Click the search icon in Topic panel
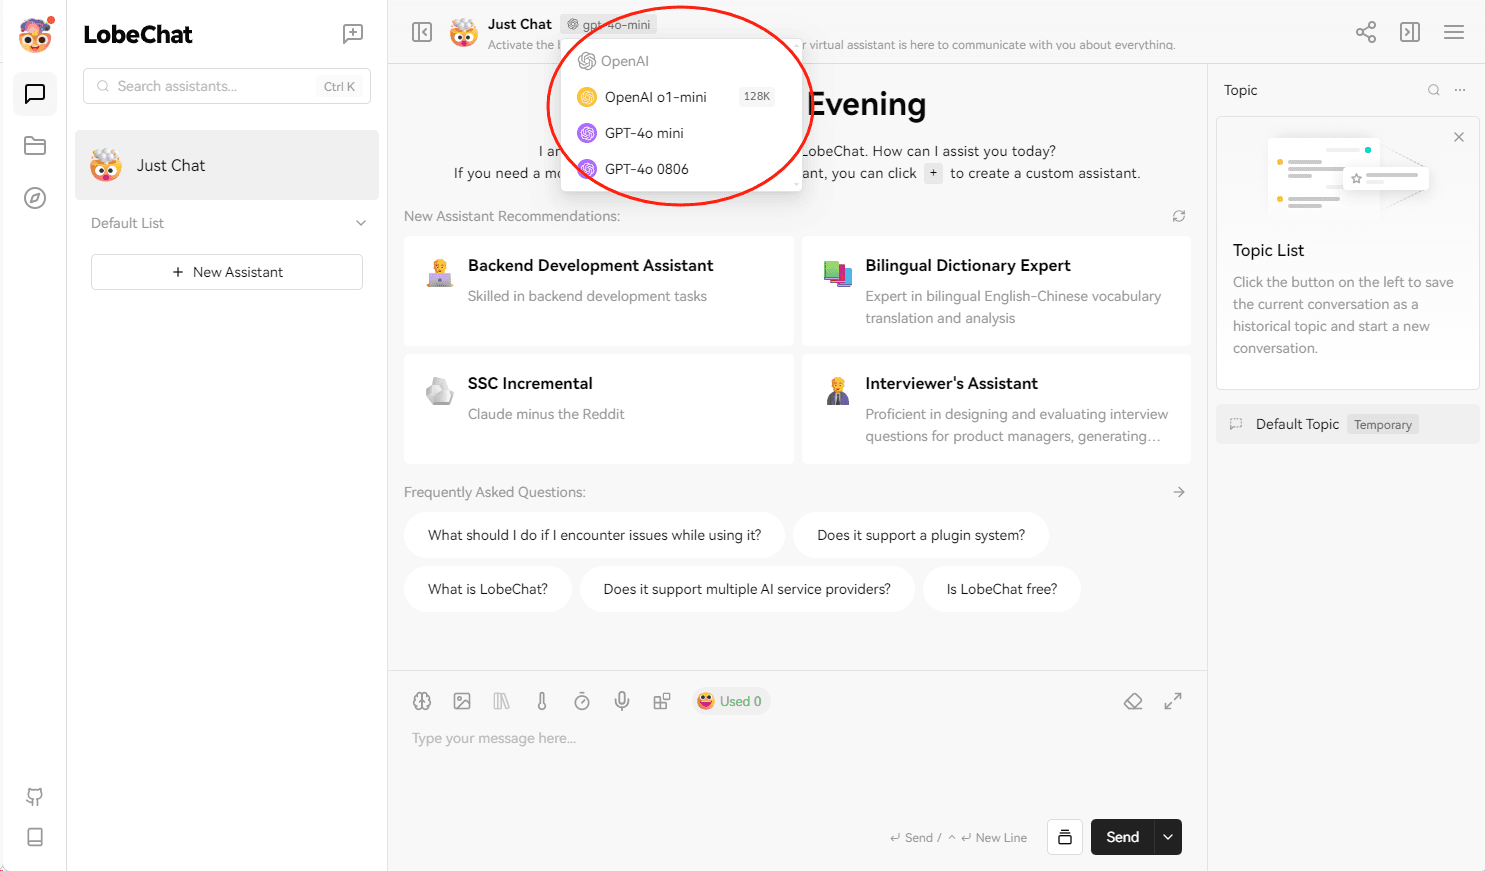This screenshot has height=871, width=1485. click(1434, 90)
